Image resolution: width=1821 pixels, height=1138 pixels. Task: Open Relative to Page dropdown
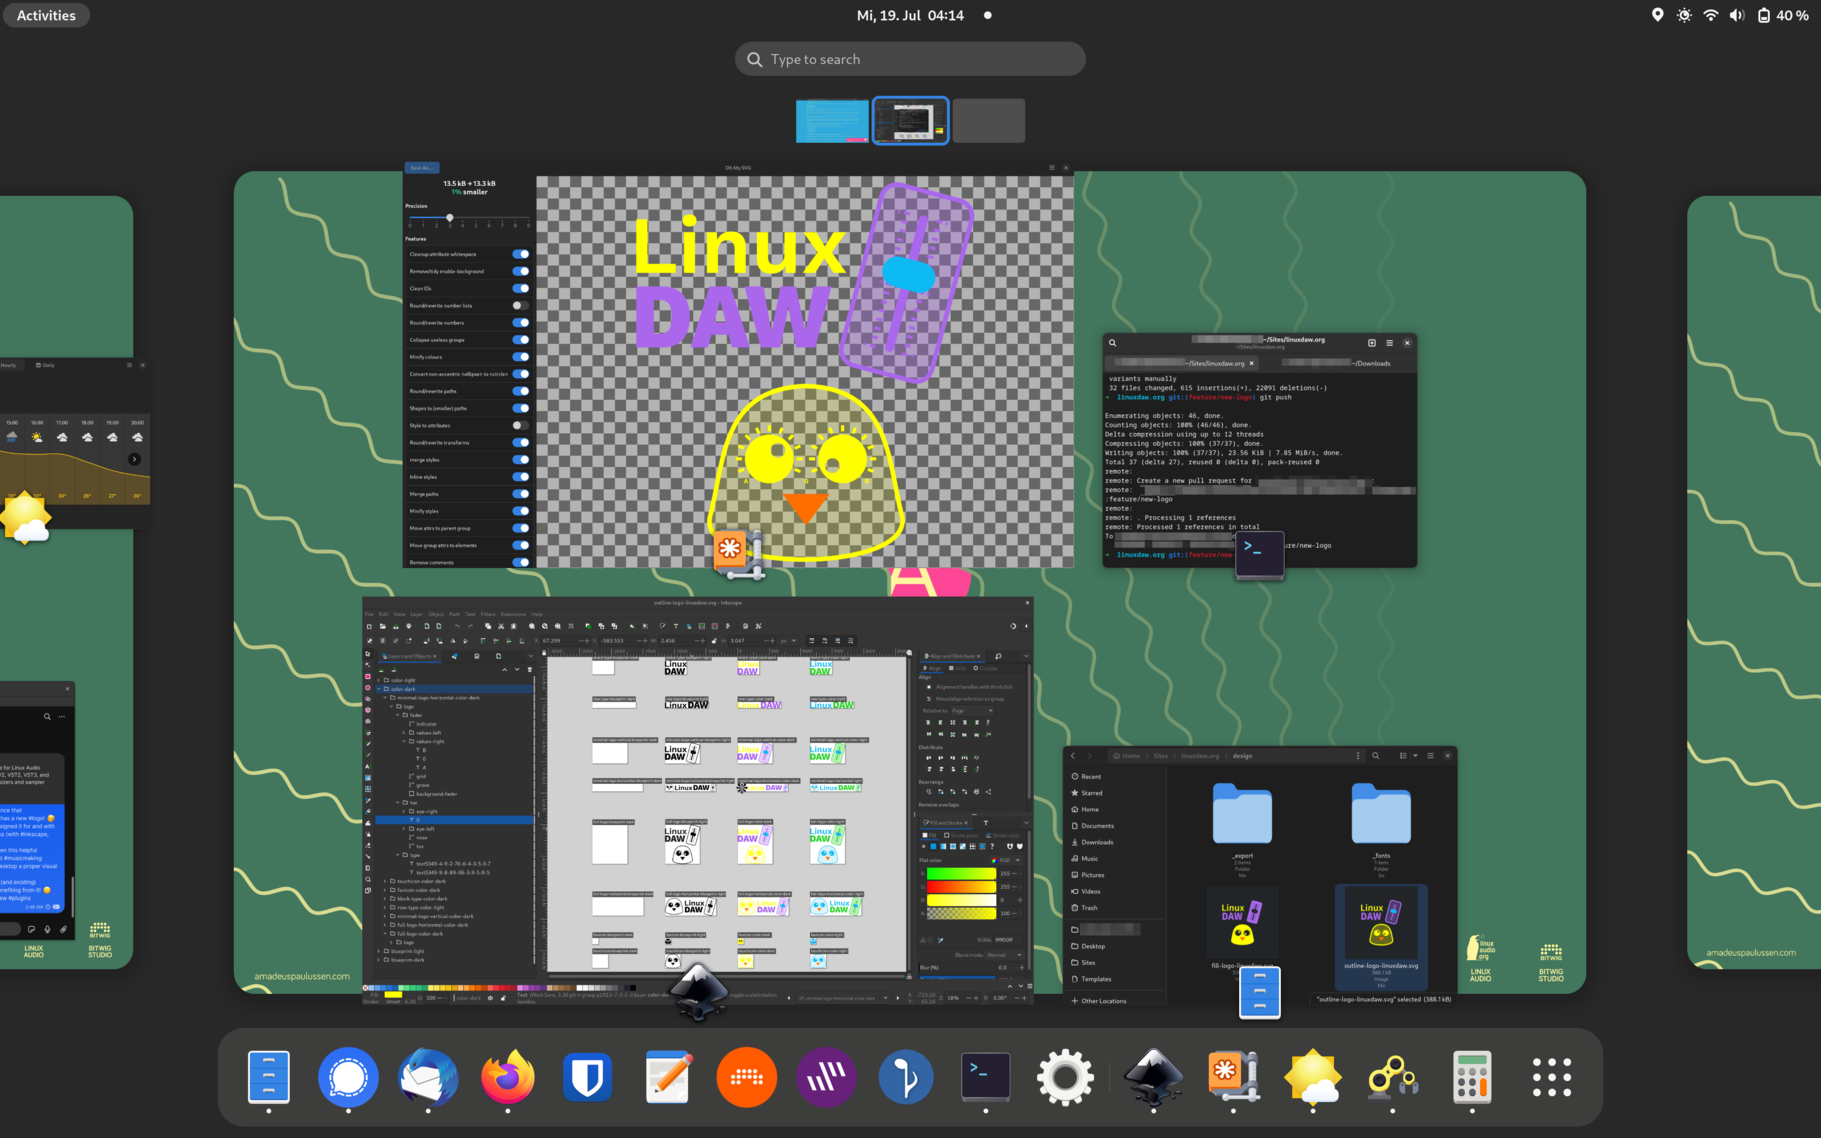point(971,710)
